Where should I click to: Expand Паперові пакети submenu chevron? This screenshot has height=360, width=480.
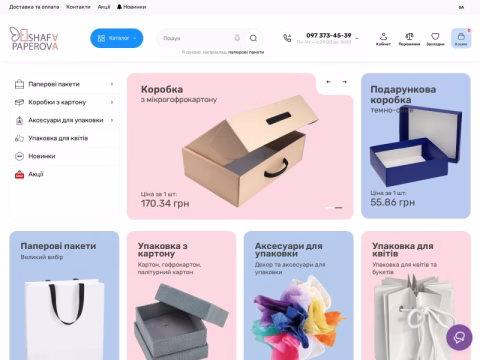(112, 84)
